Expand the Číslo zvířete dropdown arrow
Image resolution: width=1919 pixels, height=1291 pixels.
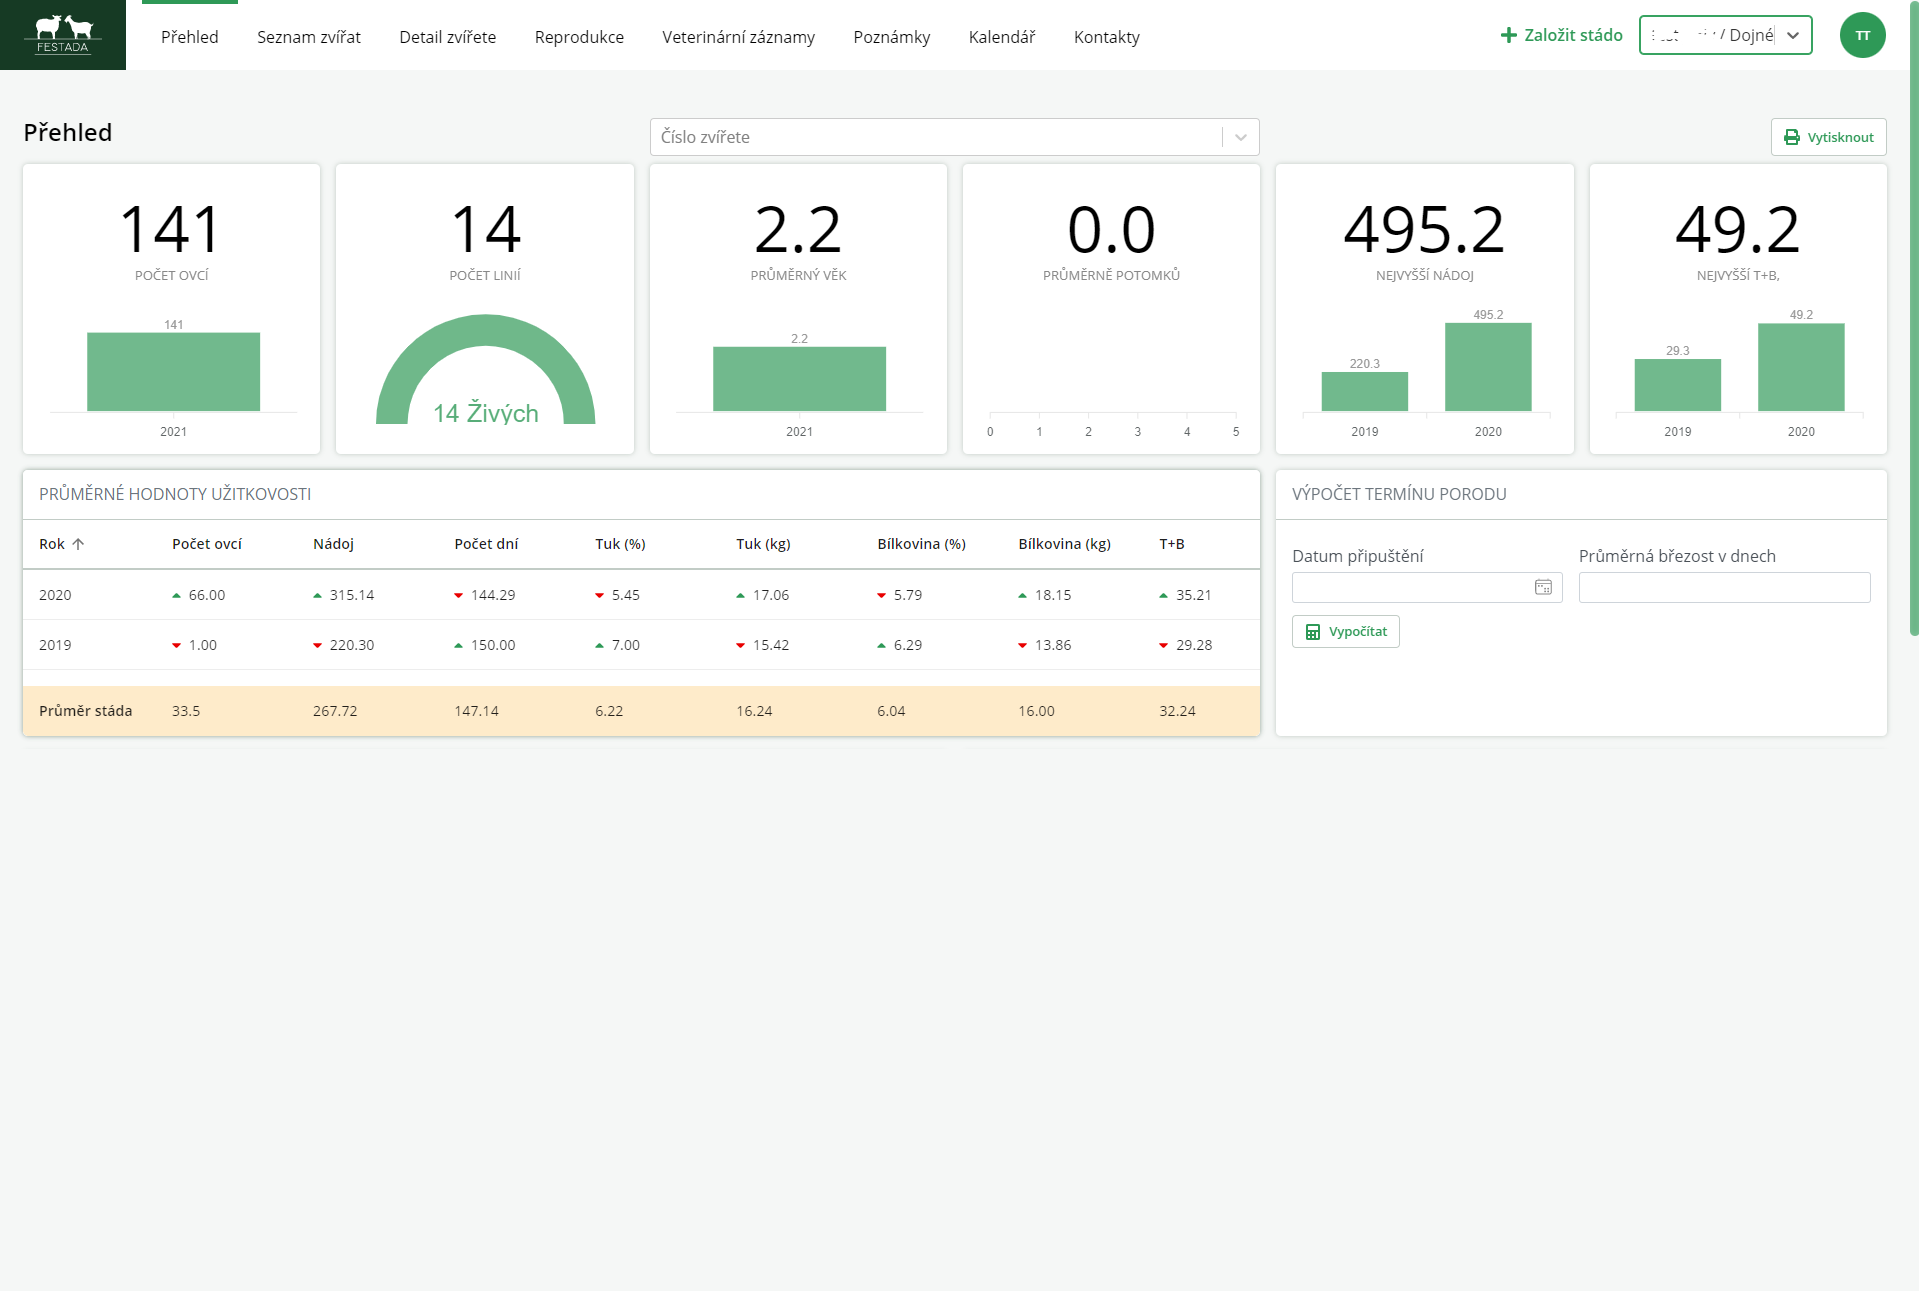click(x=1240, y=138)
